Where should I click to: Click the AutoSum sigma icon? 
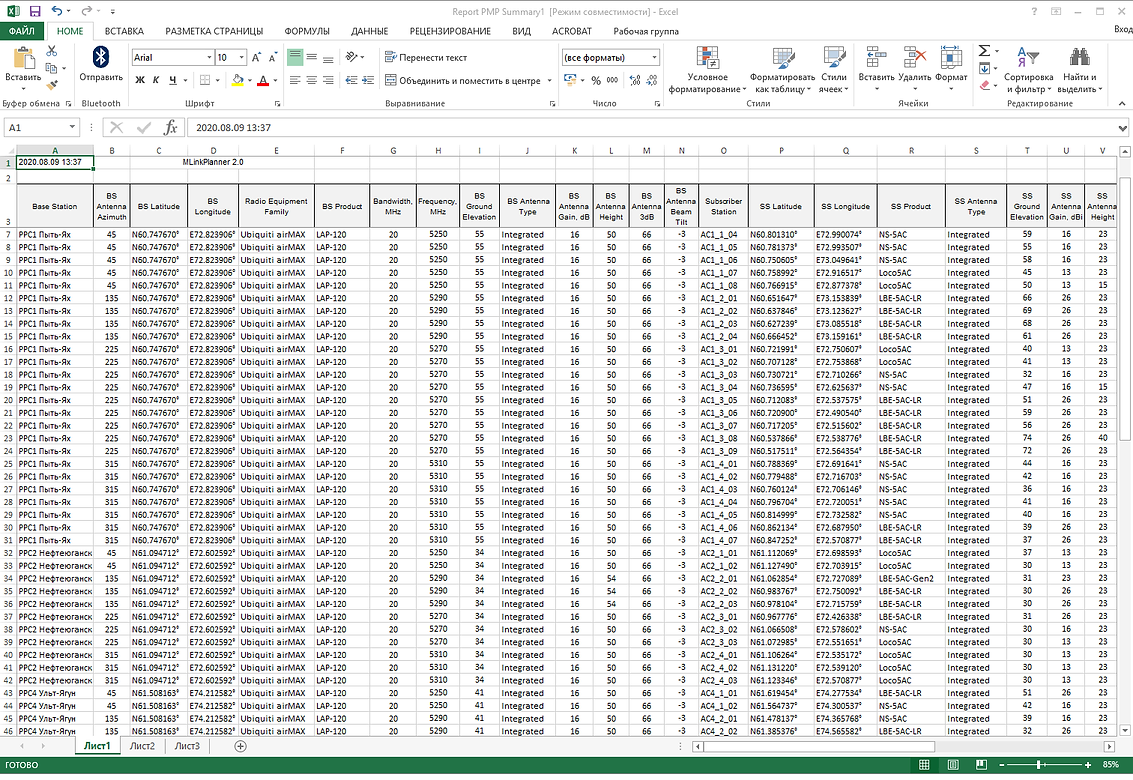(984, 51)
